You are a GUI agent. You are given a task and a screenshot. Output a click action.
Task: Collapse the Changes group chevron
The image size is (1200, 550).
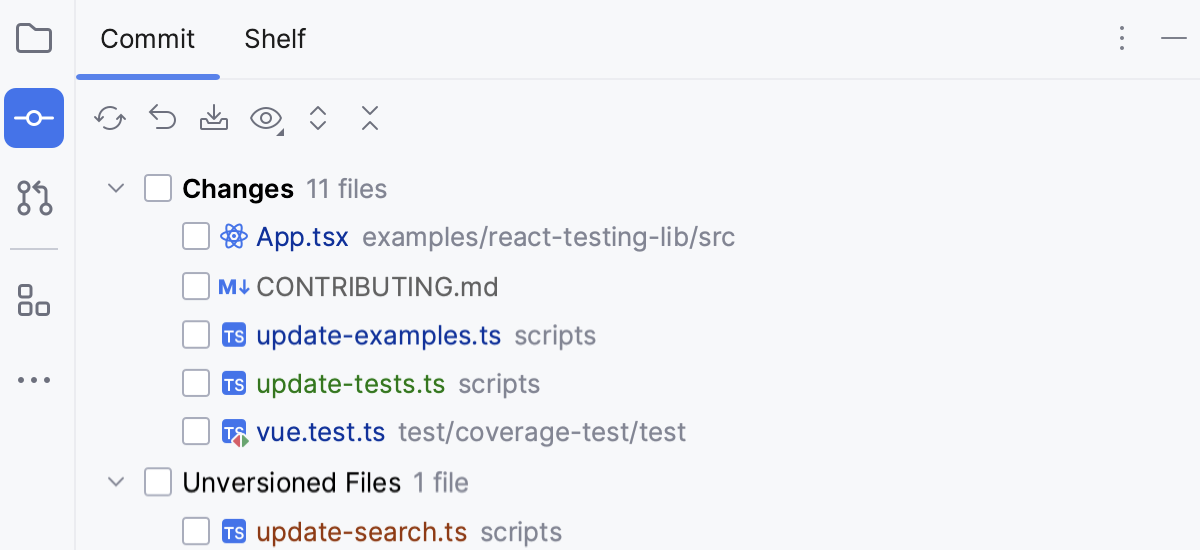point(117,188)
